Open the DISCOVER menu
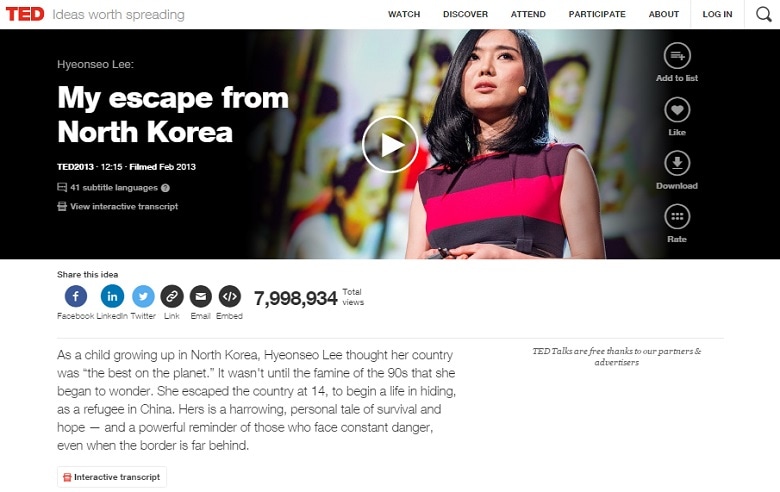This screenshot has height=492, width=780. coord(465,14)
